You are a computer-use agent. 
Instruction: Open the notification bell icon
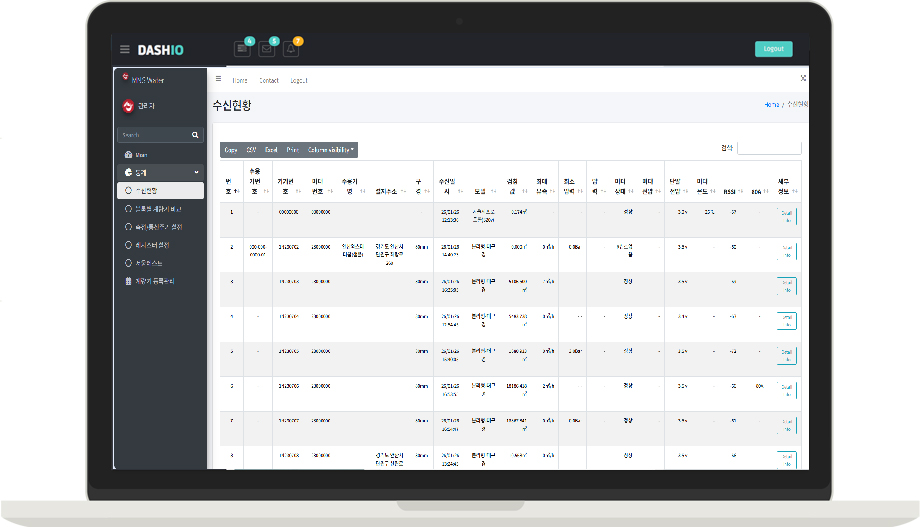[291, 49]
